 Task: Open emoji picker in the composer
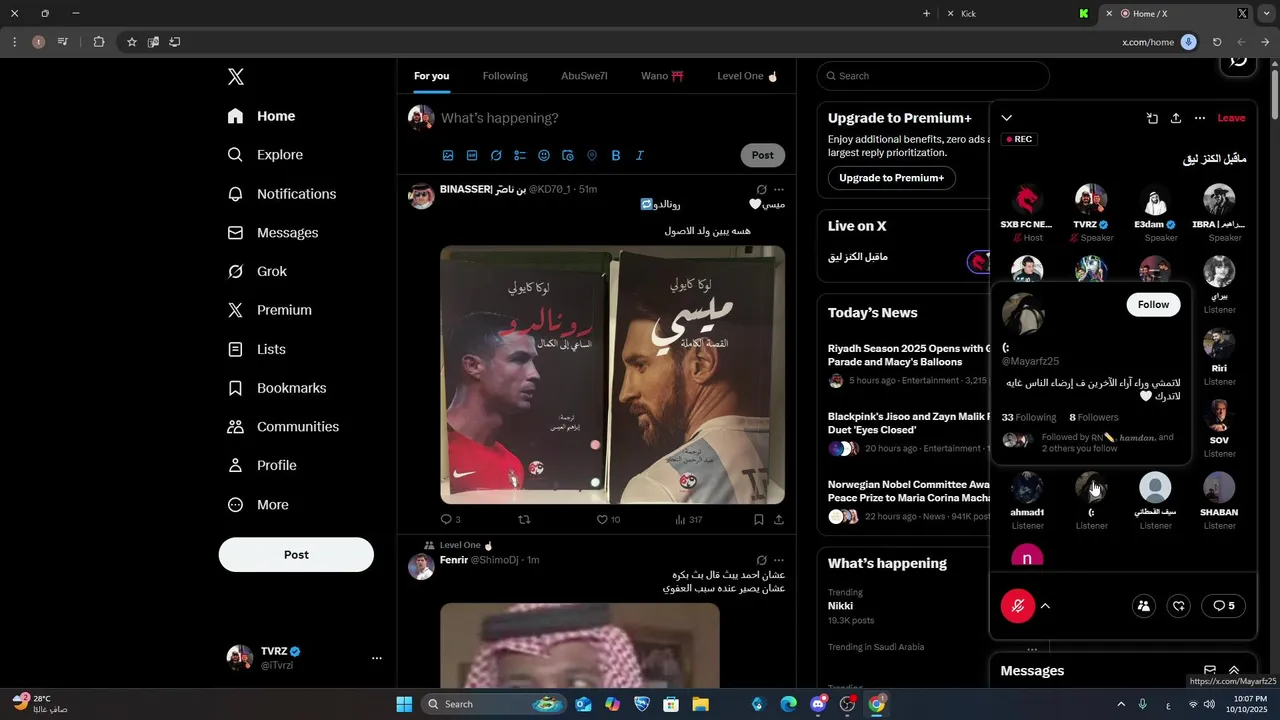point(544,156)
